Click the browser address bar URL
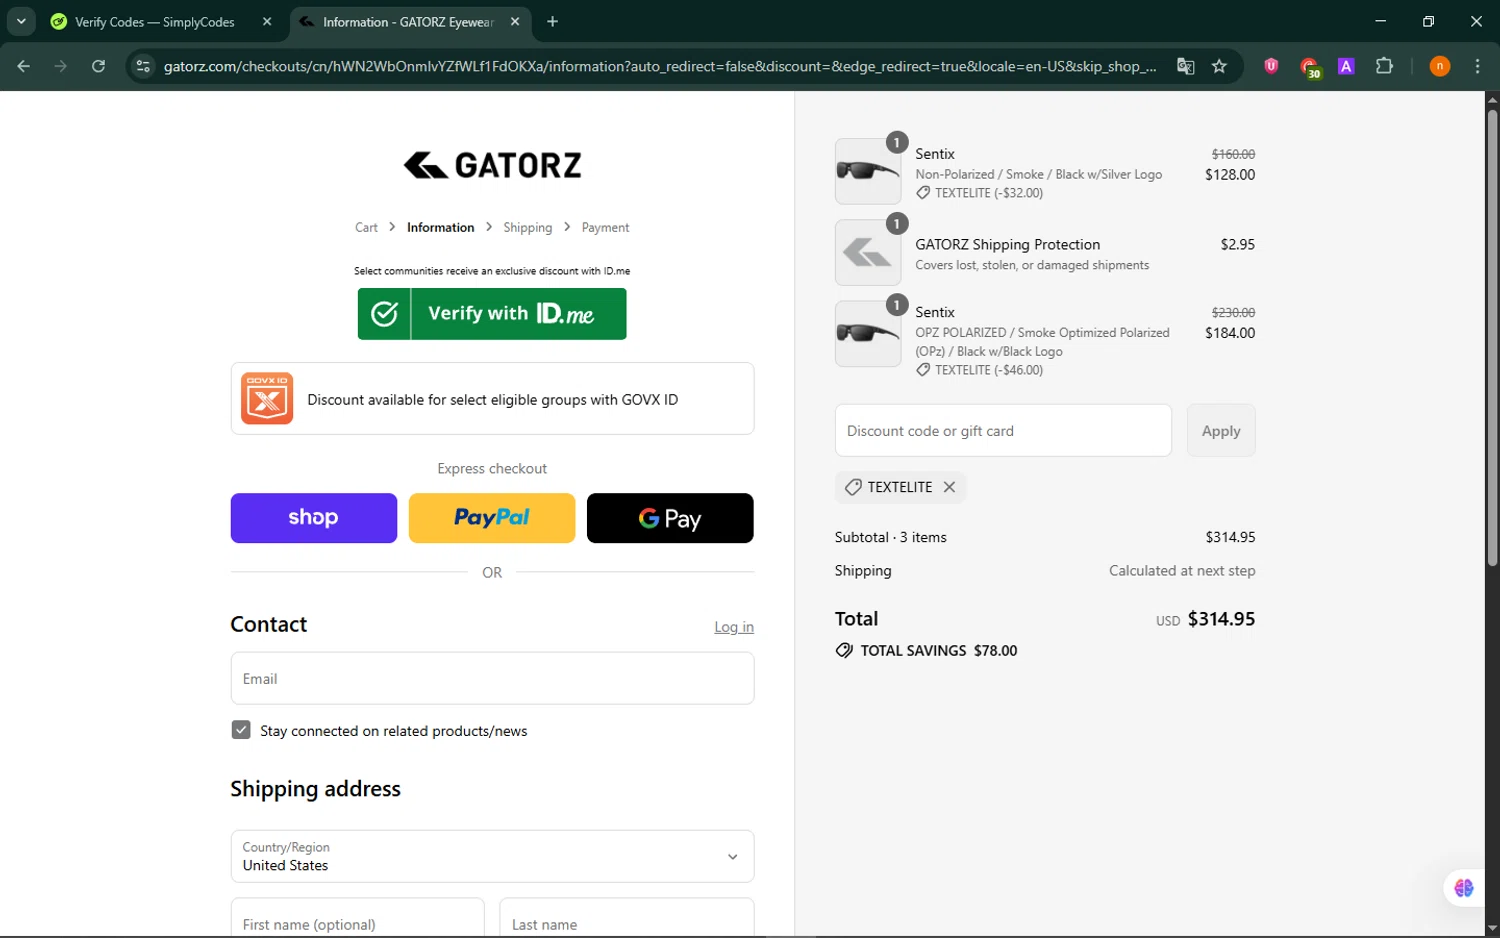Viewport: 1500px width, 938px height. pos(660,66)
